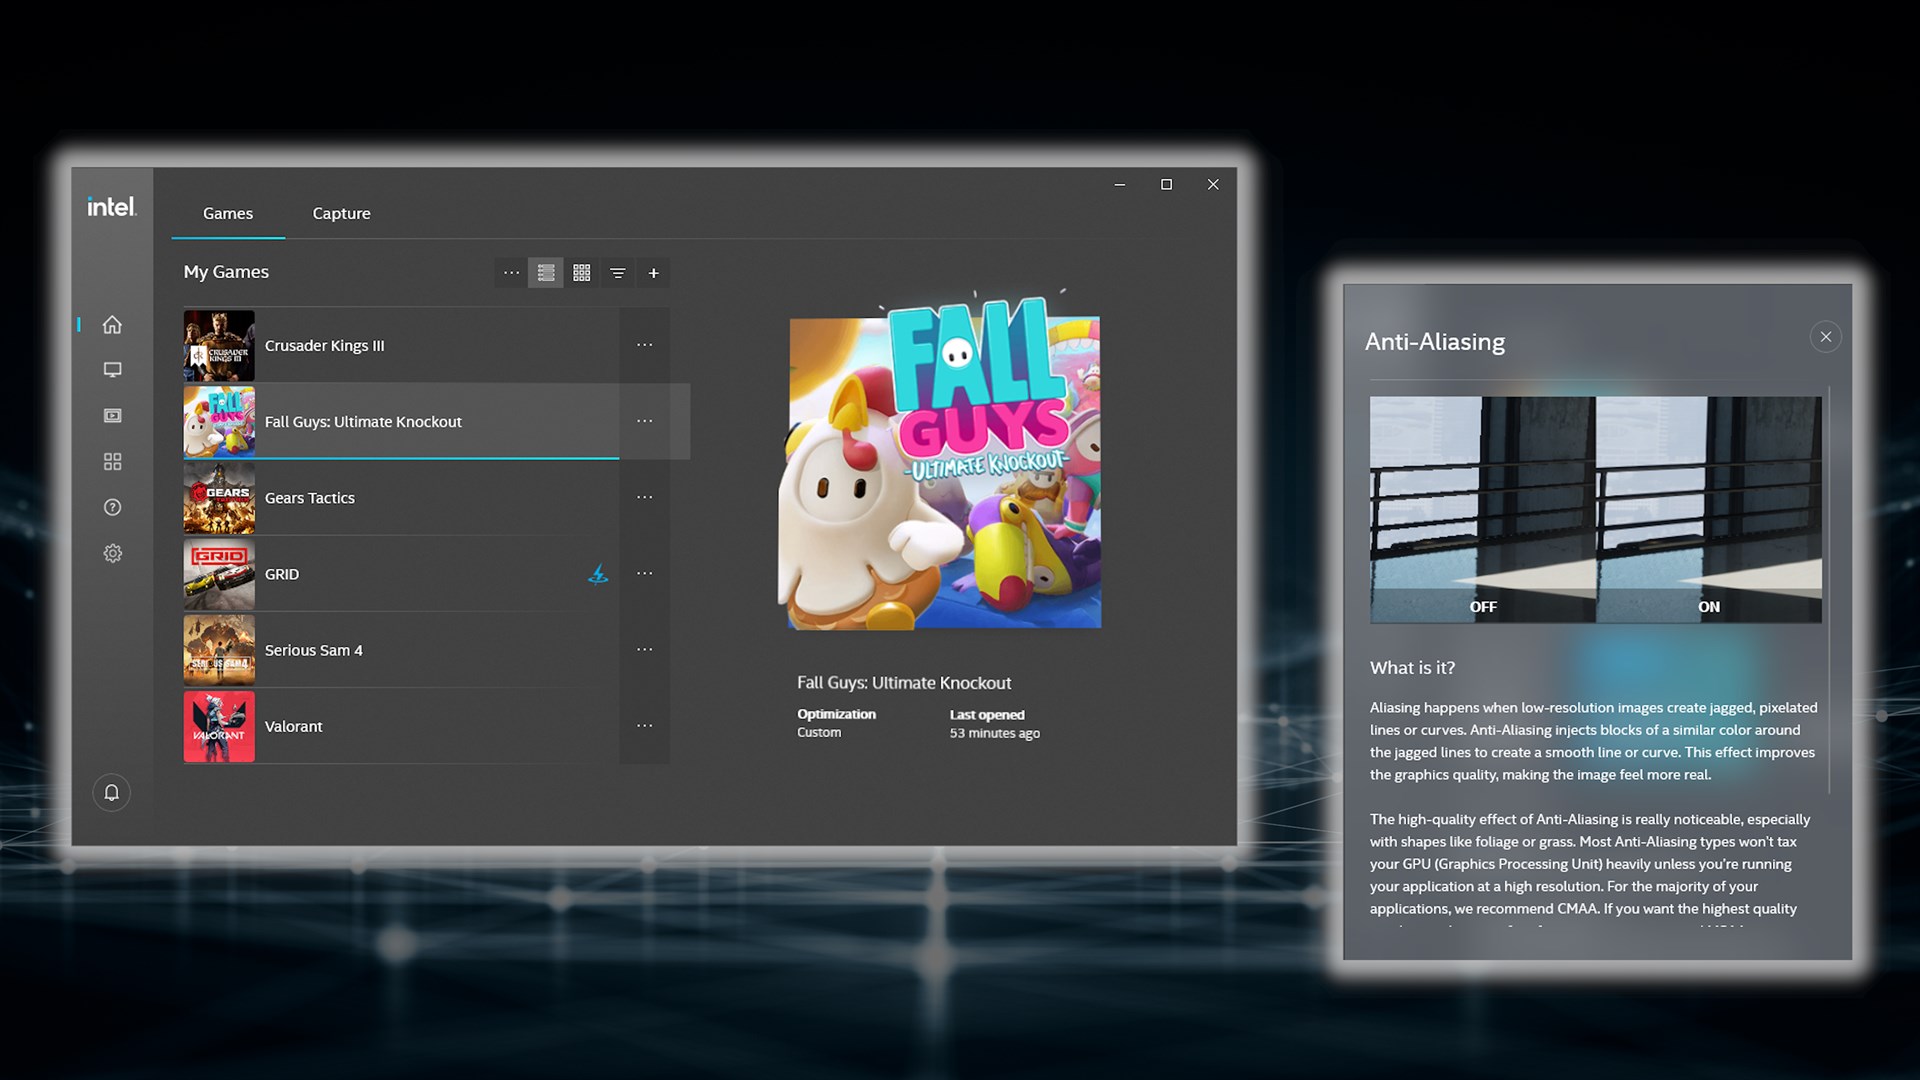
Task: Open My Games more options menu
Action: click(x=511, y=273)
